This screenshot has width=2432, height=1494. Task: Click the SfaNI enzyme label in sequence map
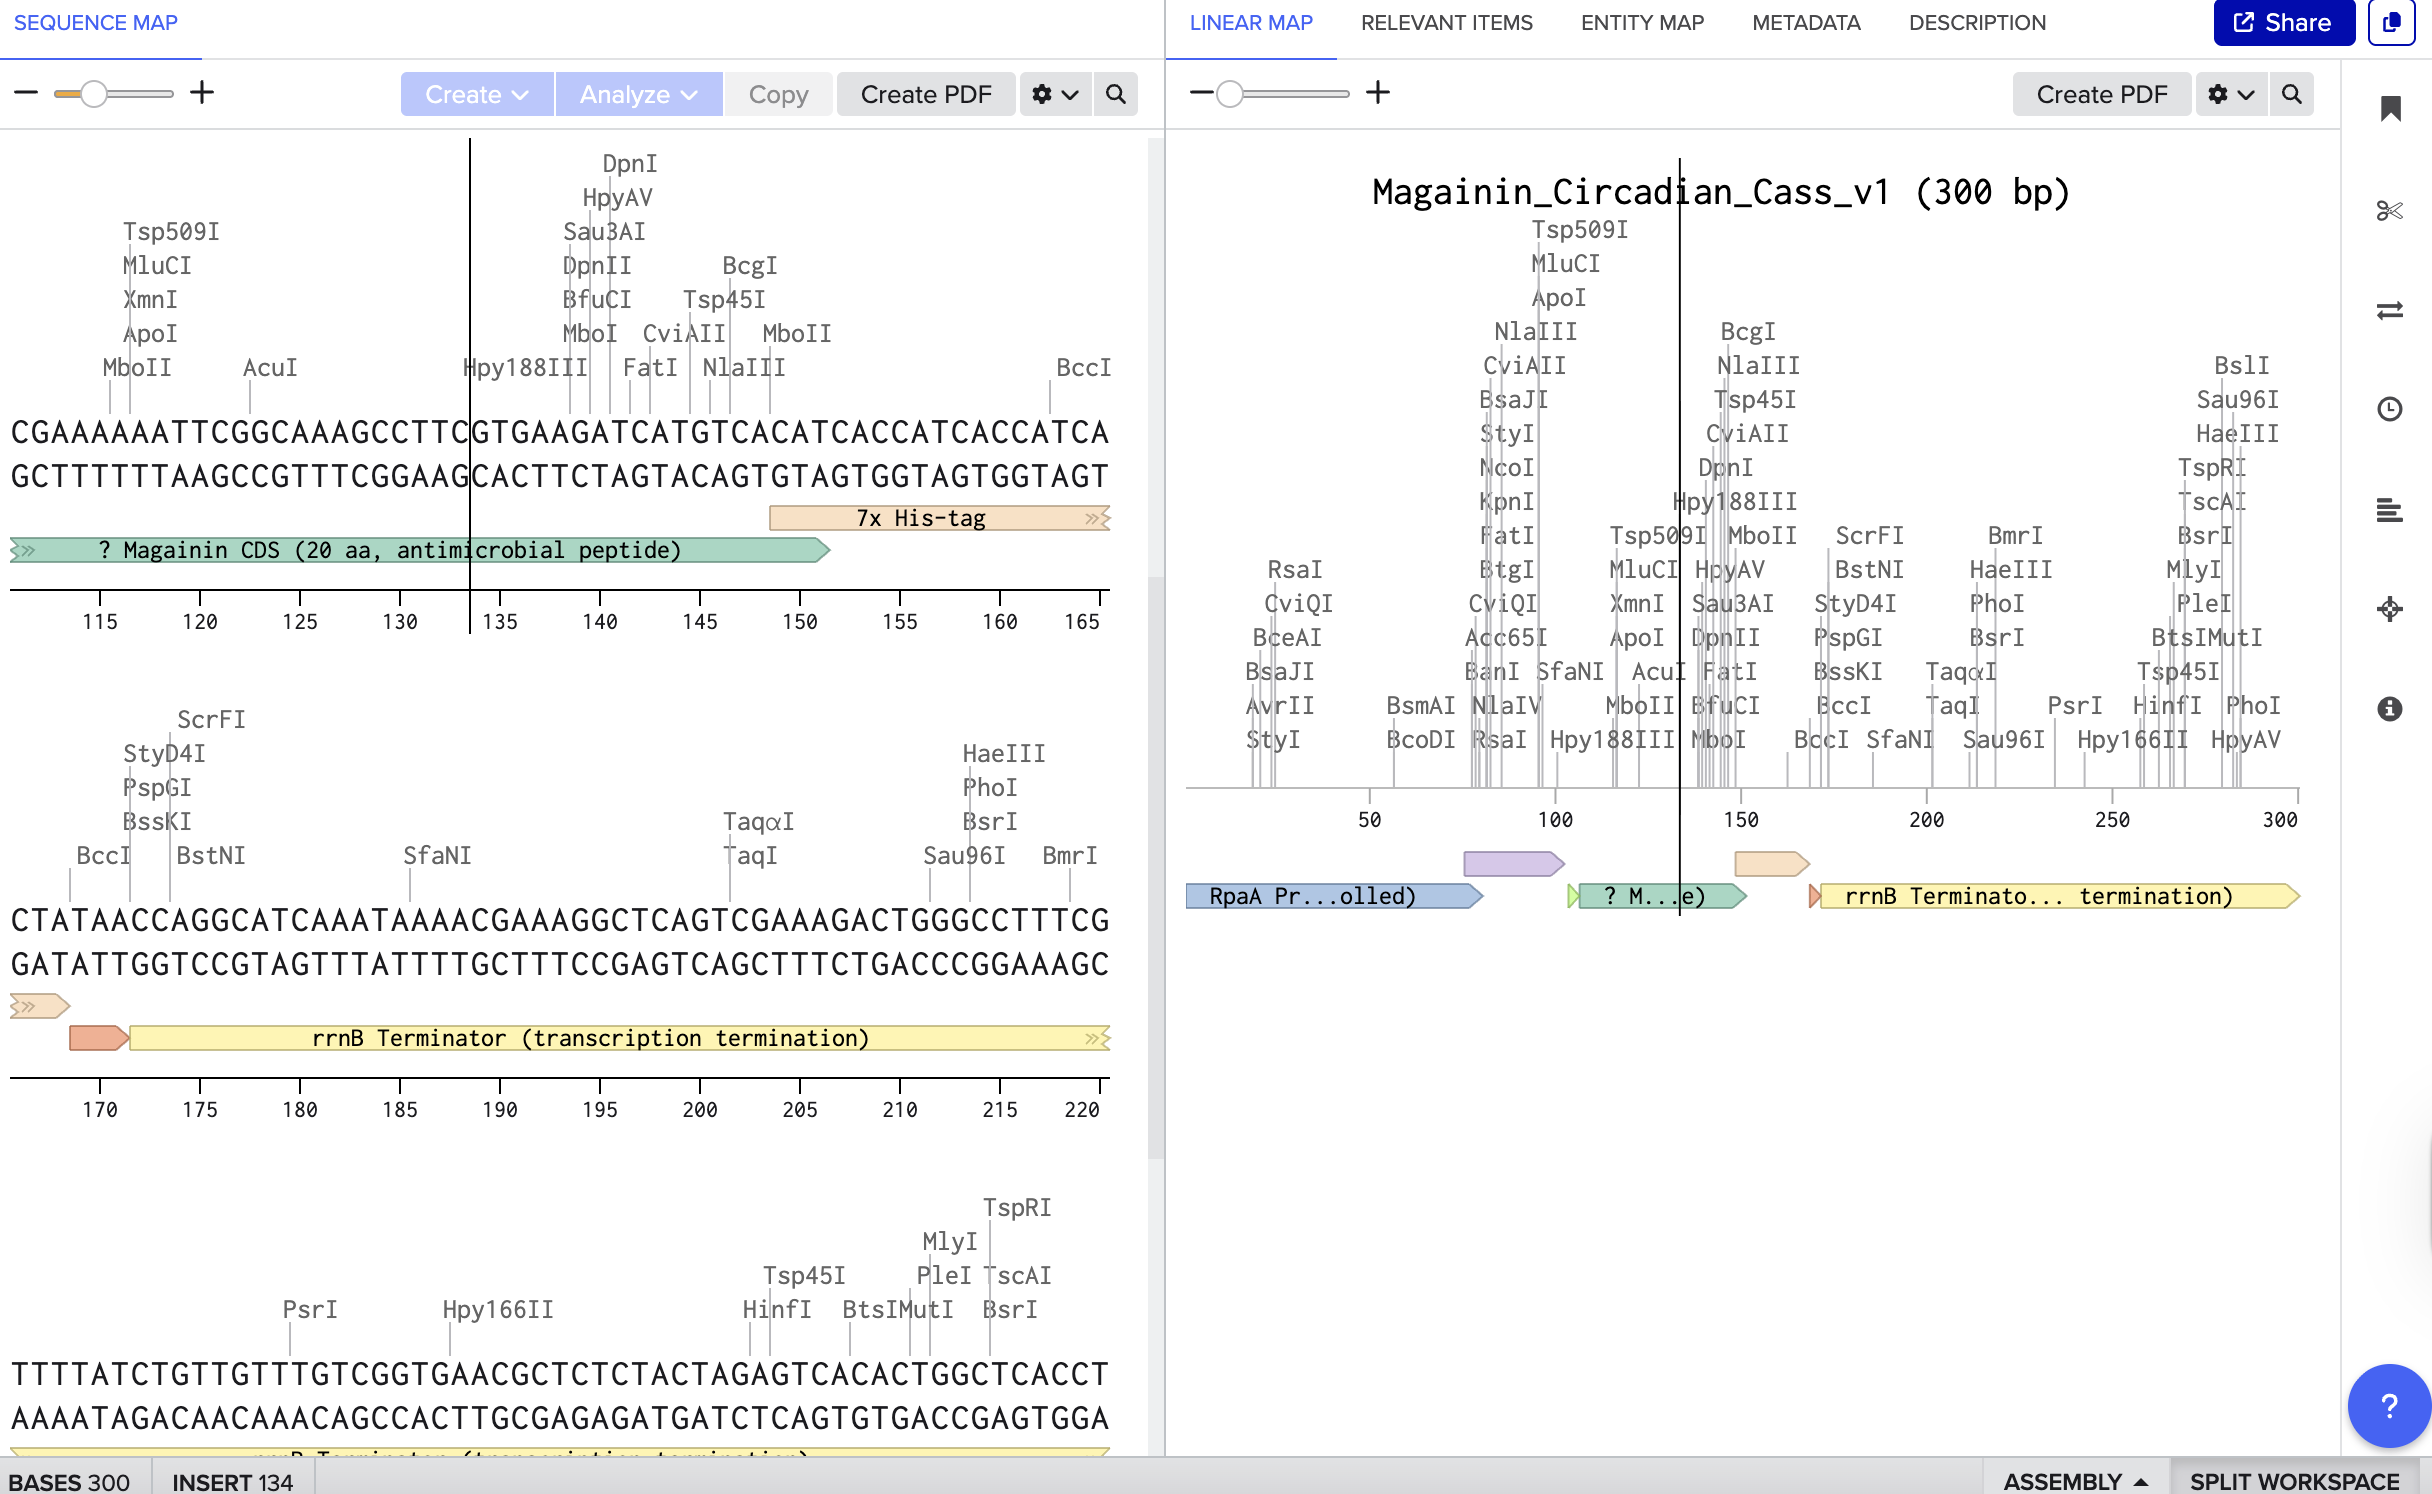(437, 856)
